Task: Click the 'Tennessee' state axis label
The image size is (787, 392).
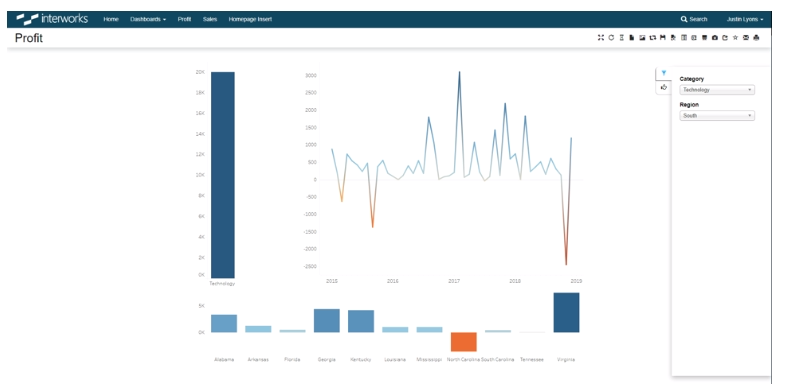Action: 532,359
